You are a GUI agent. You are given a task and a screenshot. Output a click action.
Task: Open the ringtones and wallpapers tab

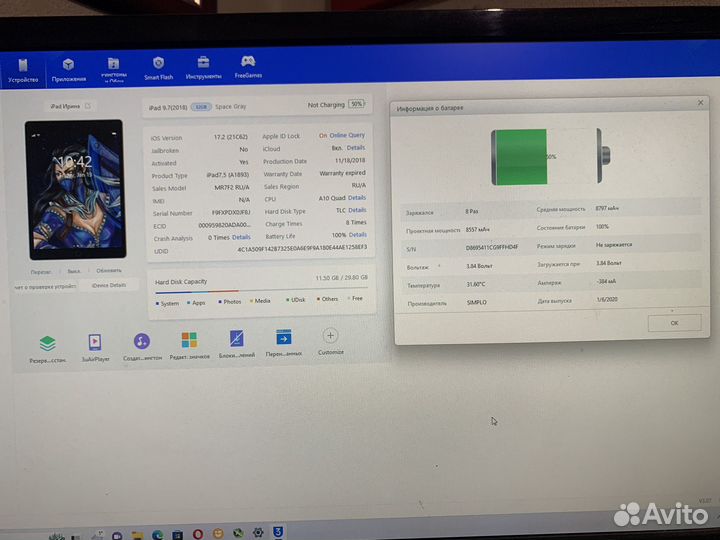(x=113, y=70)
